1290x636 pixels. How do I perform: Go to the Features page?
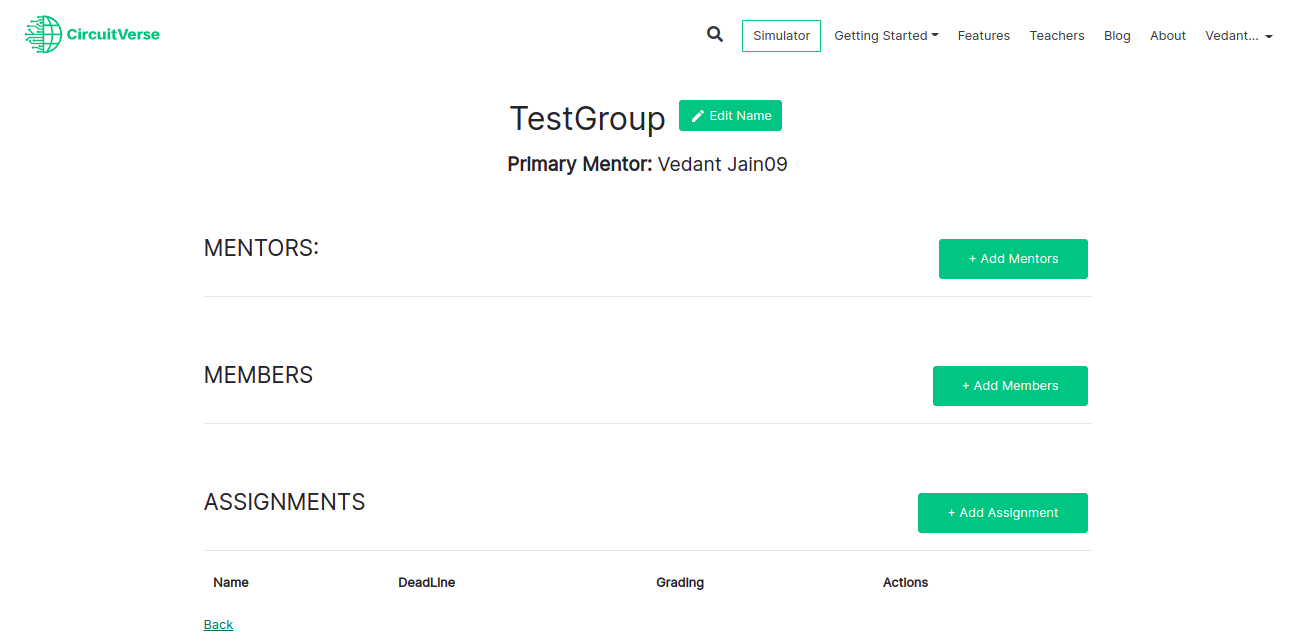pos(983,36)
